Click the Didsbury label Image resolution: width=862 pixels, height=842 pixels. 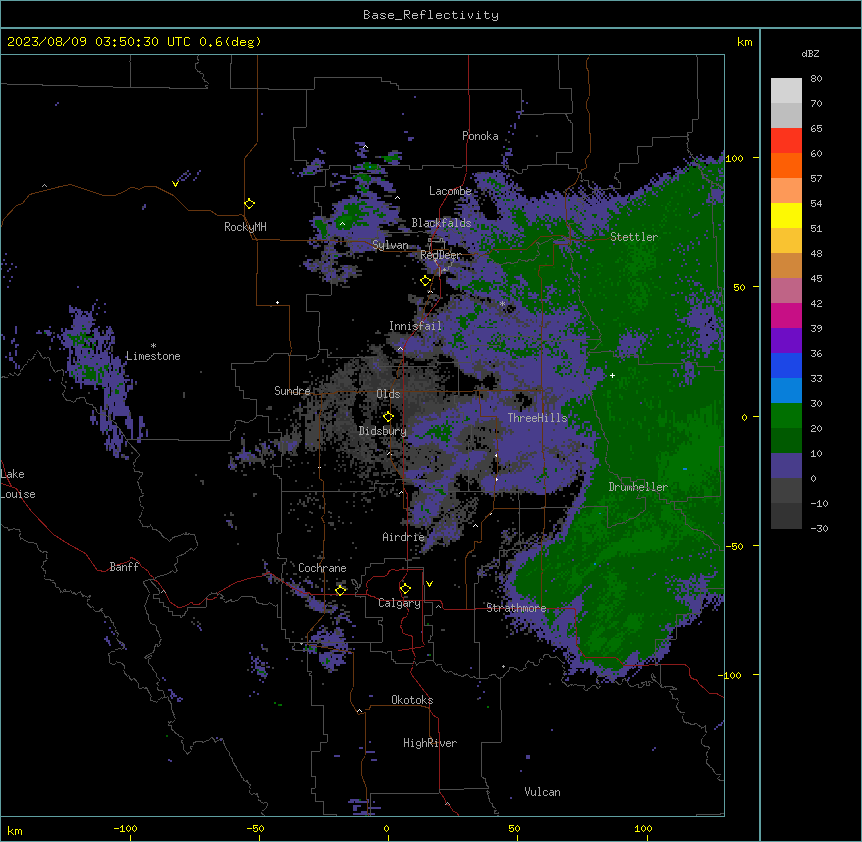383,431
